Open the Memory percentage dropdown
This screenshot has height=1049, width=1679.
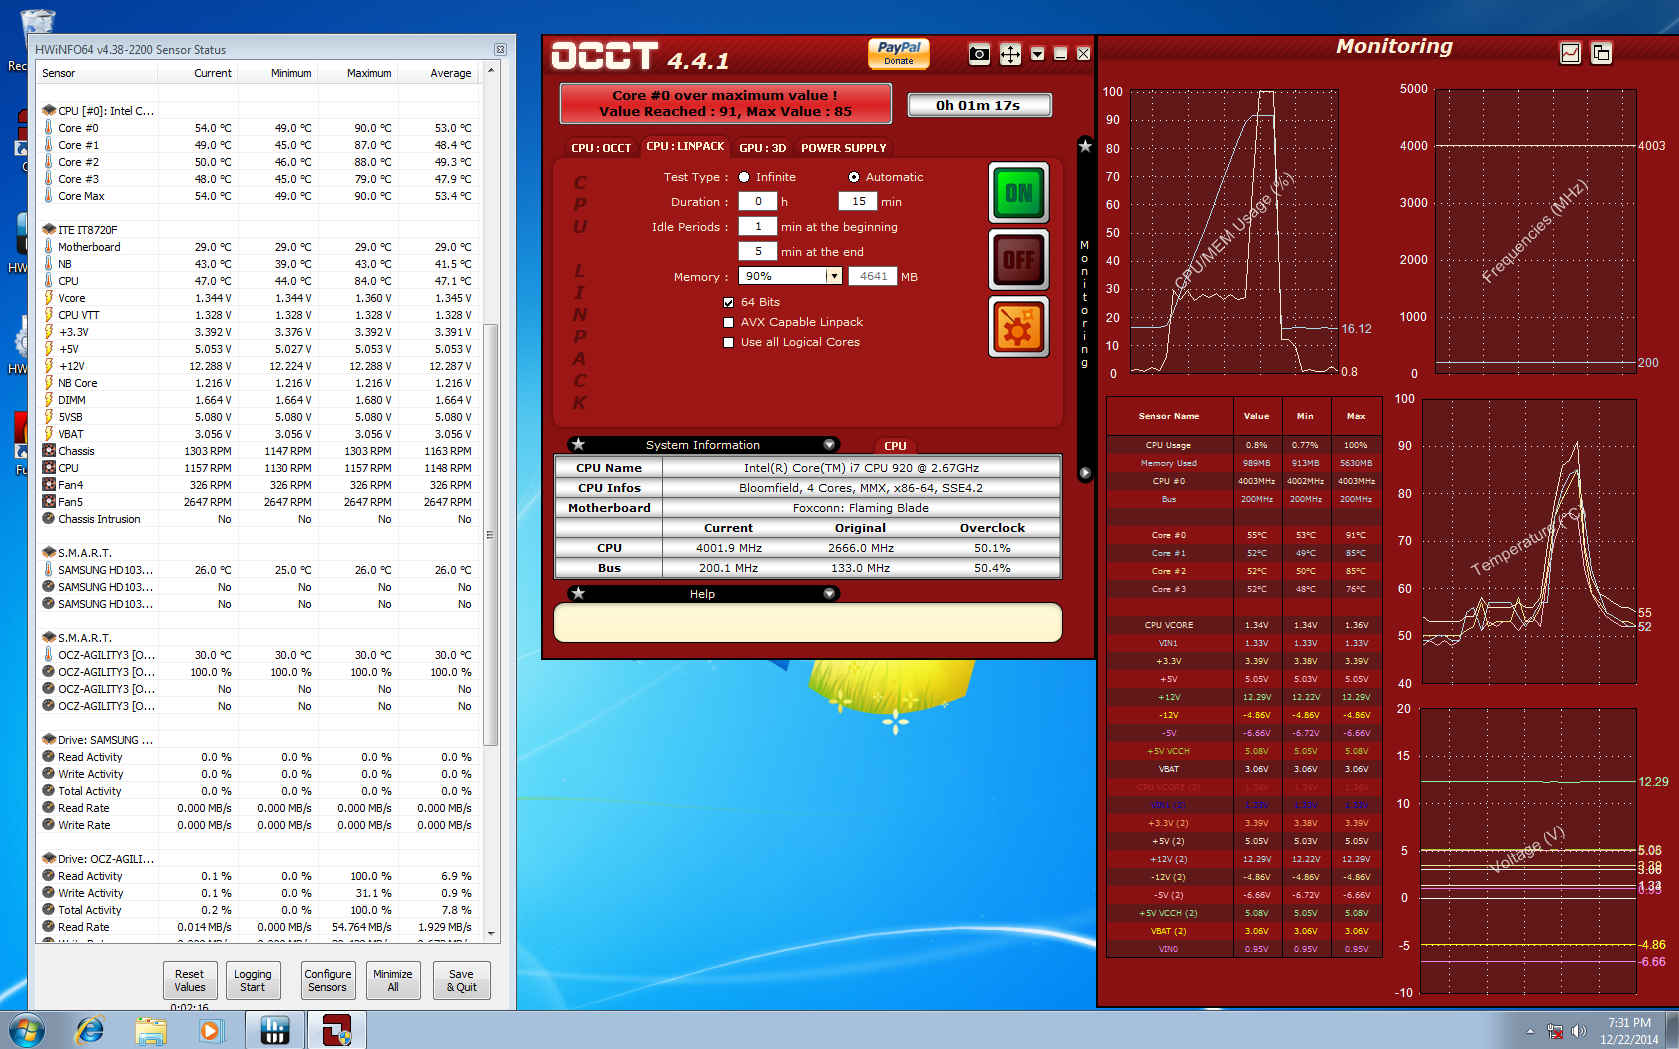click(x=833, y=277)
